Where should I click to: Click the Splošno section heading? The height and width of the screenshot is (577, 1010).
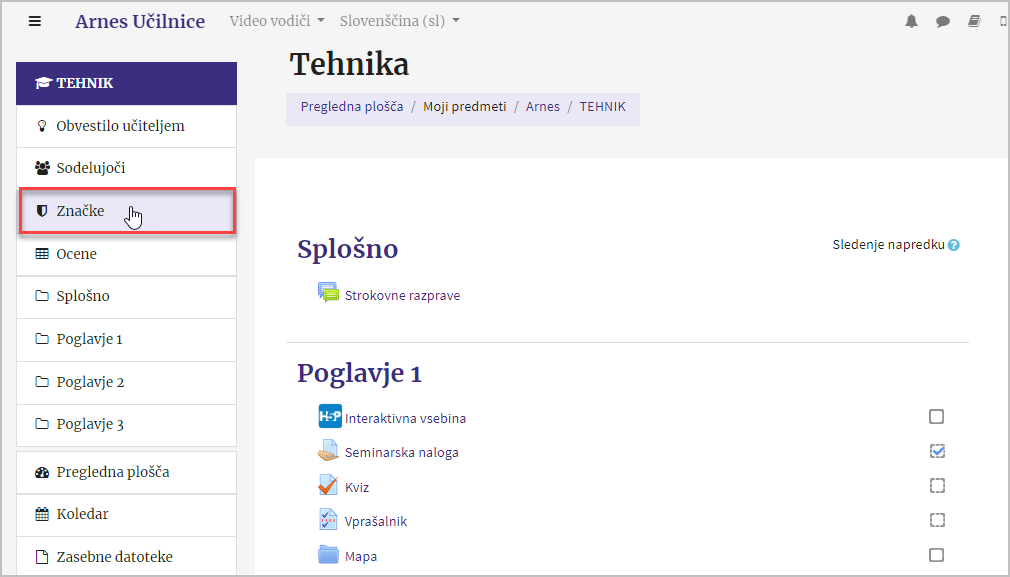(348, 249)
